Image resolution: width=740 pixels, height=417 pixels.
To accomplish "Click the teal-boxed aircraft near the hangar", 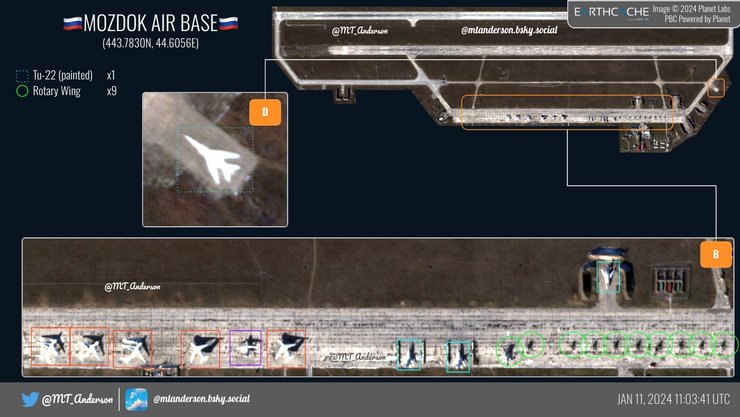I will pyautogui.click(x=608, y=276).
